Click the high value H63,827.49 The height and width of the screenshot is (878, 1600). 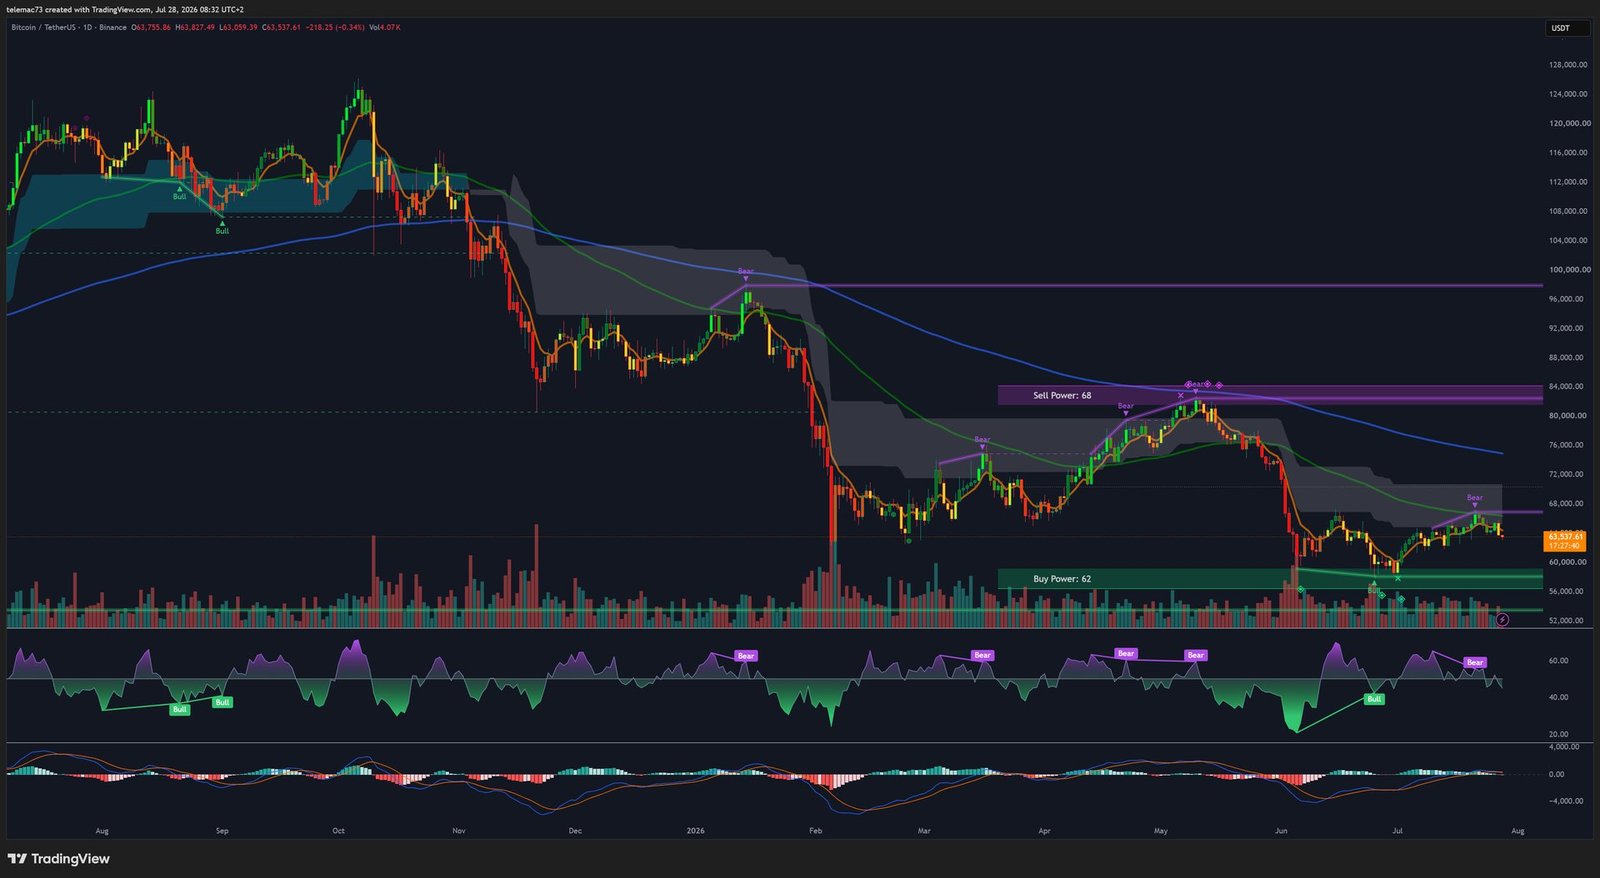195,27
